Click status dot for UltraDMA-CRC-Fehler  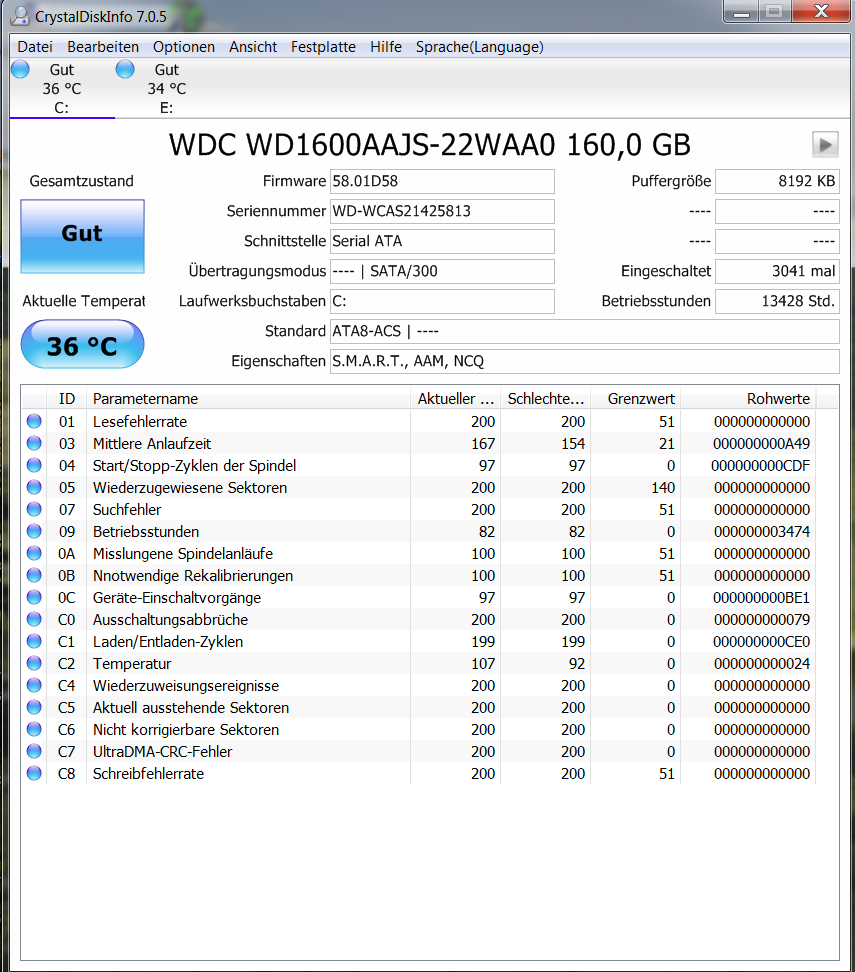(x=34, y=751)
